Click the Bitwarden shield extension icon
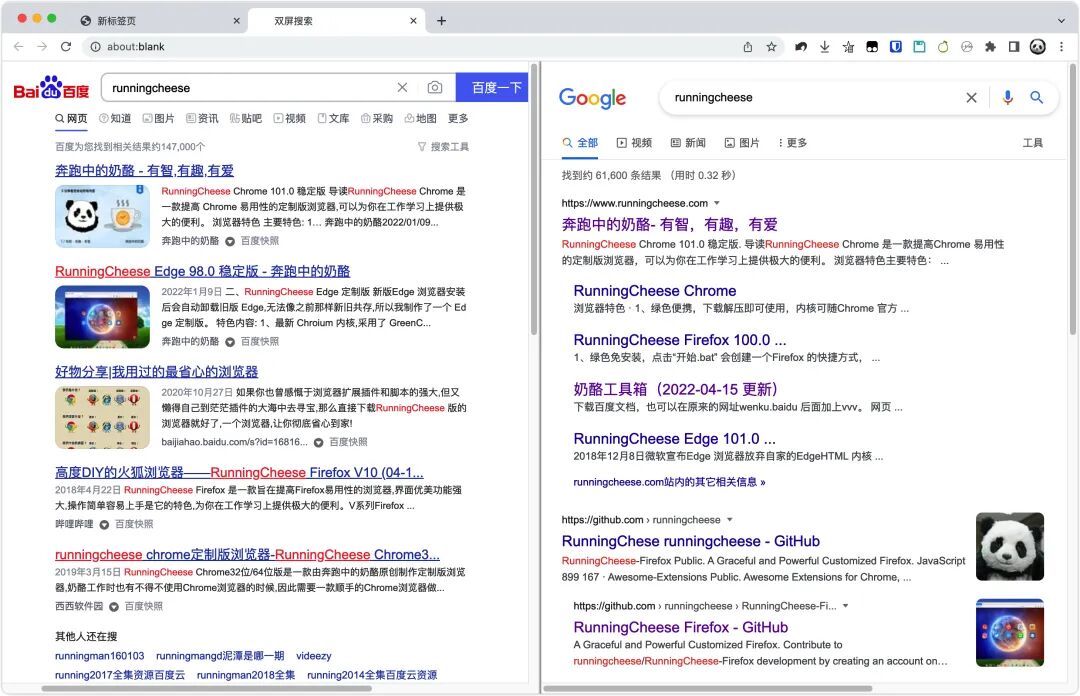 pos(895,47)
